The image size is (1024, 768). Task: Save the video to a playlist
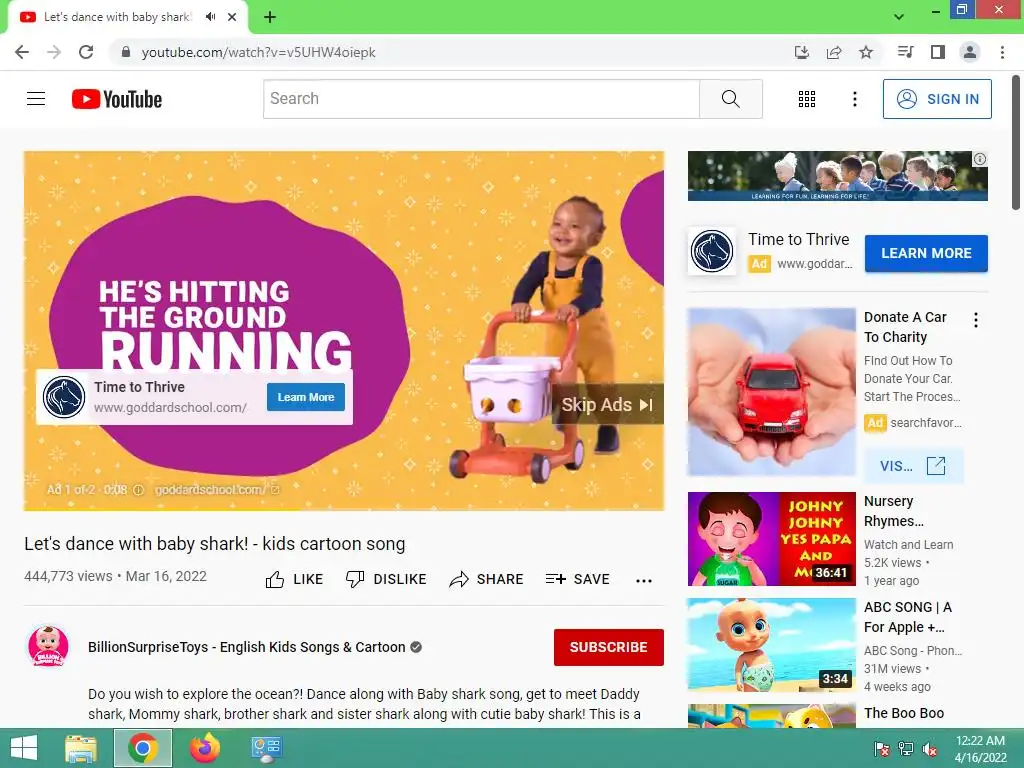[577, 579]
